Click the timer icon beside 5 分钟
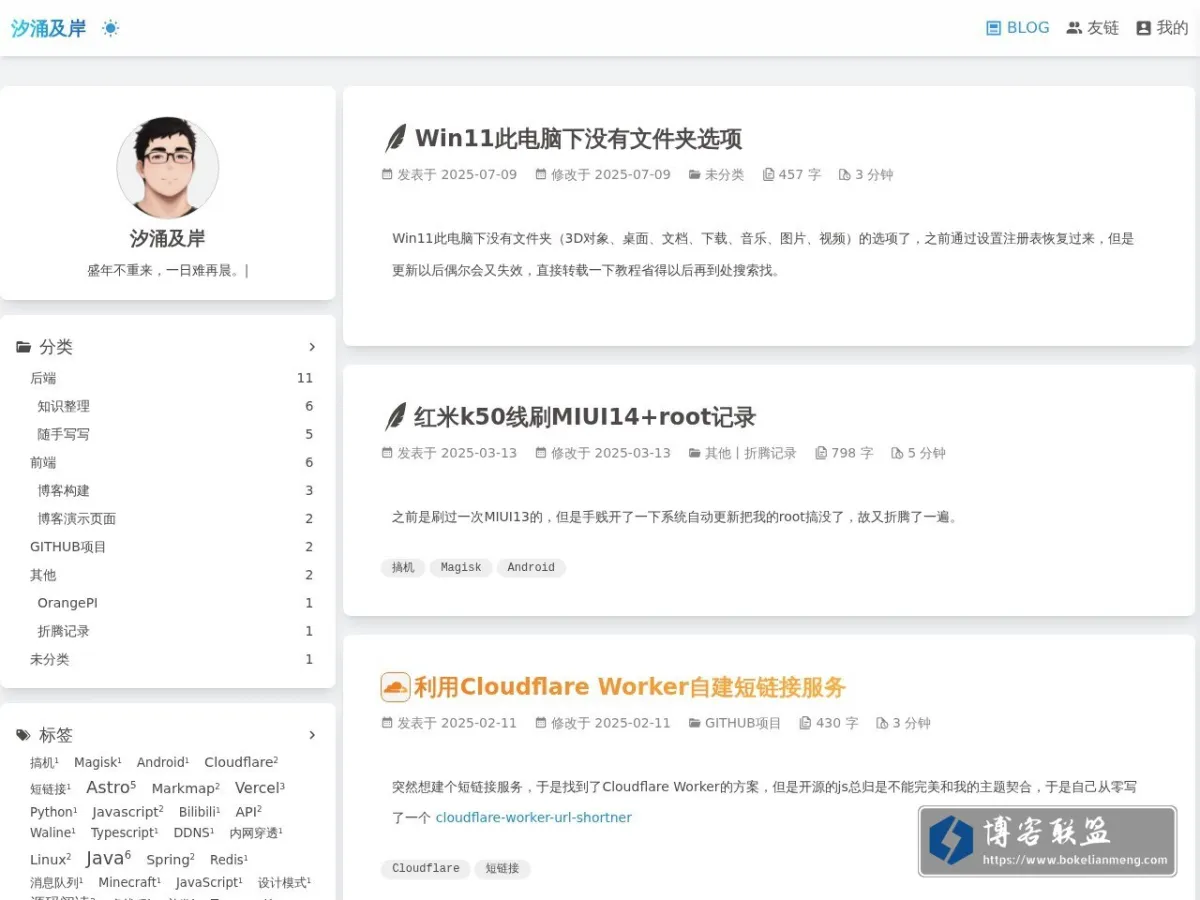The width and height of the screenshot is (1200, 900). (x=897, y=453)
